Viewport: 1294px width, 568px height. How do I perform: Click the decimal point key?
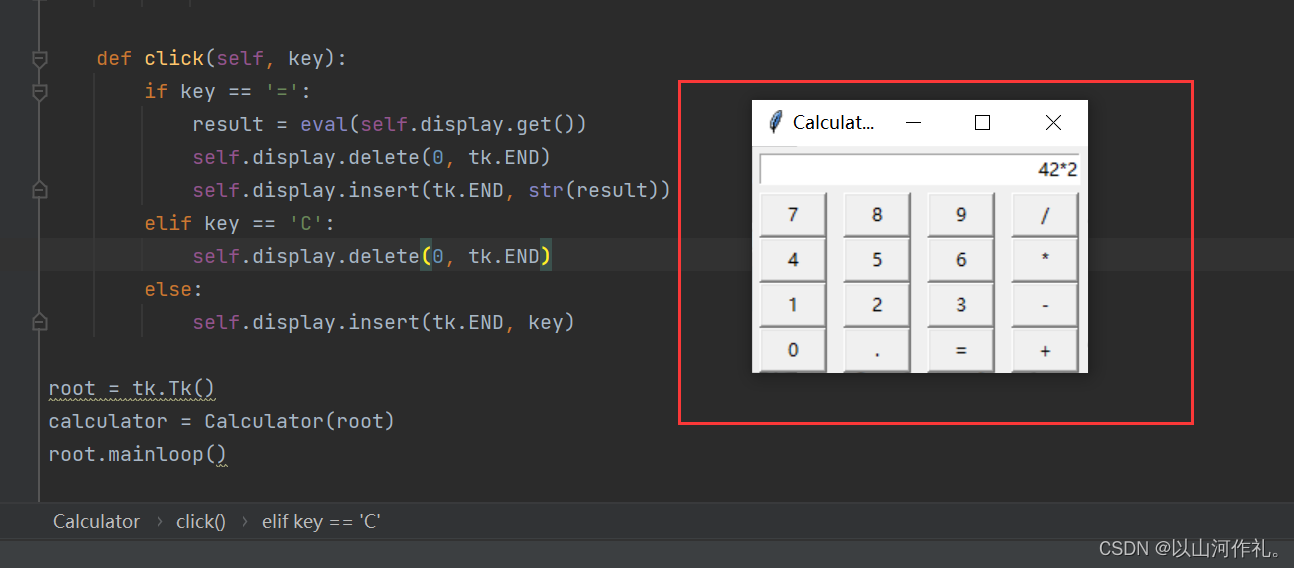(877, 350)
